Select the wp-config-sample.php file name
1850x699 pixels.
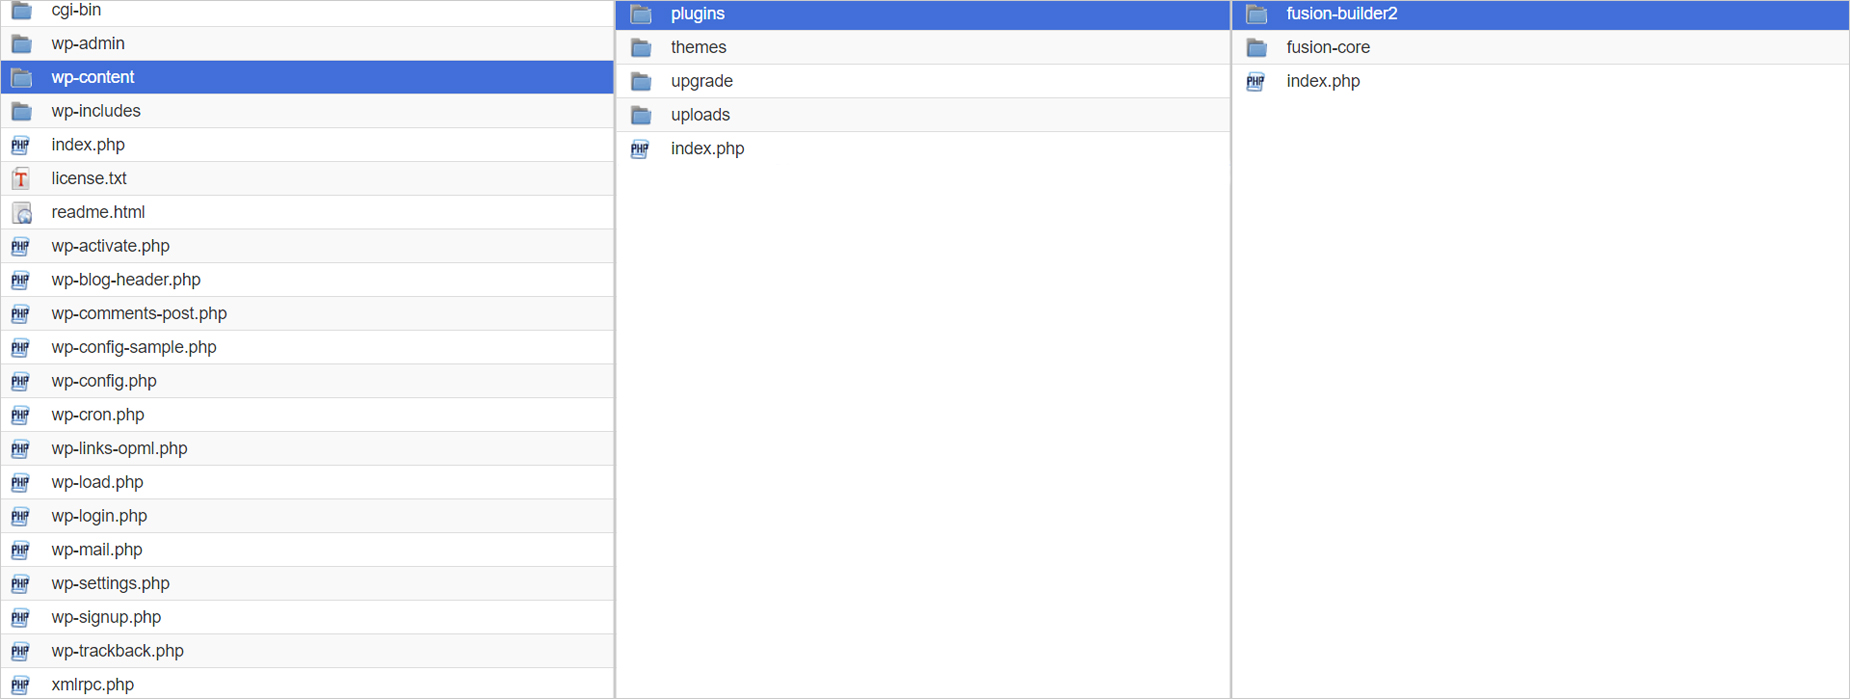[x=134, y=347]
